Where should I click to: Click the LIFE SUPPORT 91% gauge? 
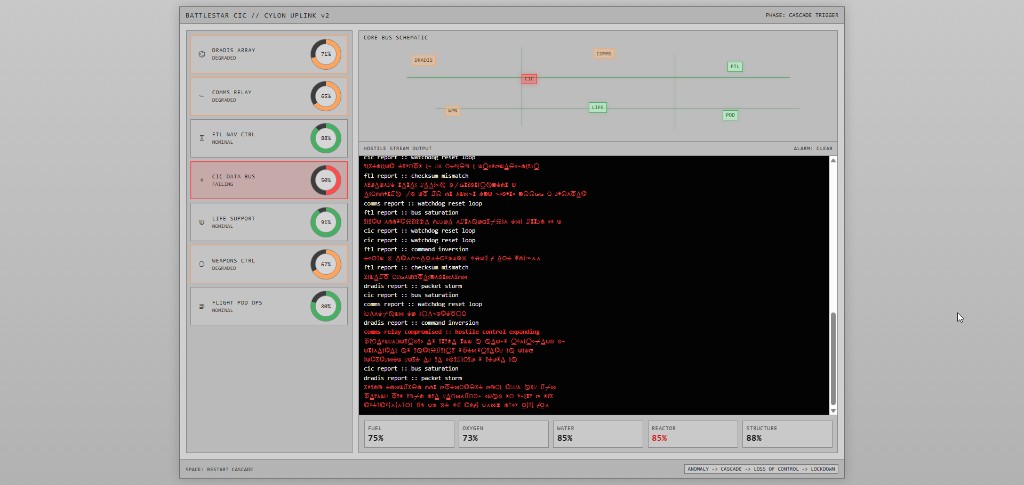click(x=326, y=222)
